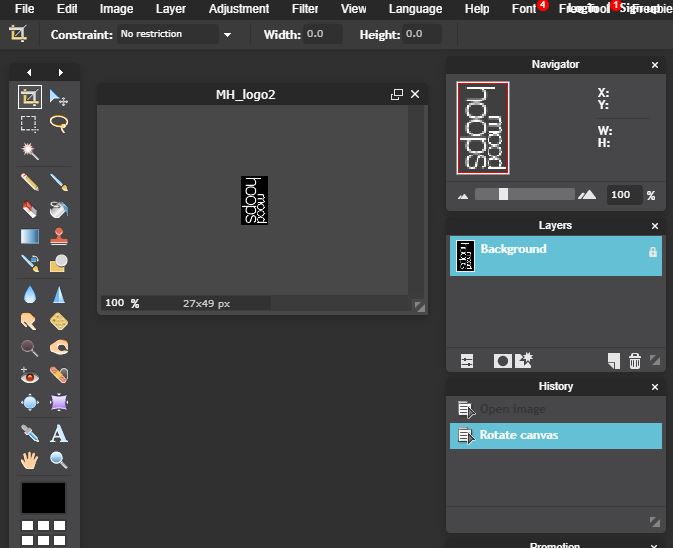Open the Adjustment menu
Viewport: 673px width, 548px height.
pos(239,9)
